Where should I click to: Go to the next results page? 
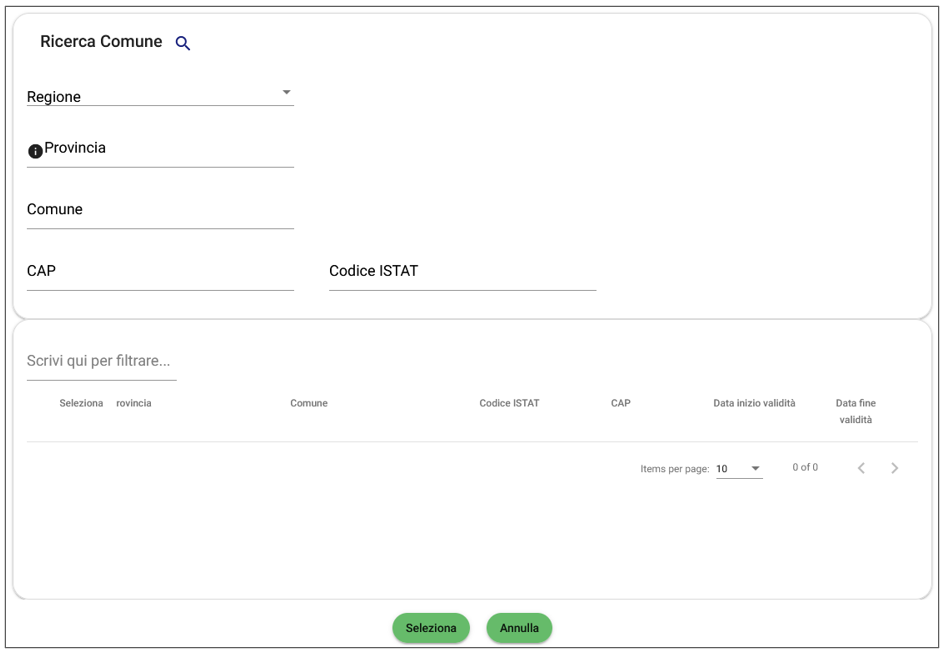pyautogui.click(x=895, y=468)
